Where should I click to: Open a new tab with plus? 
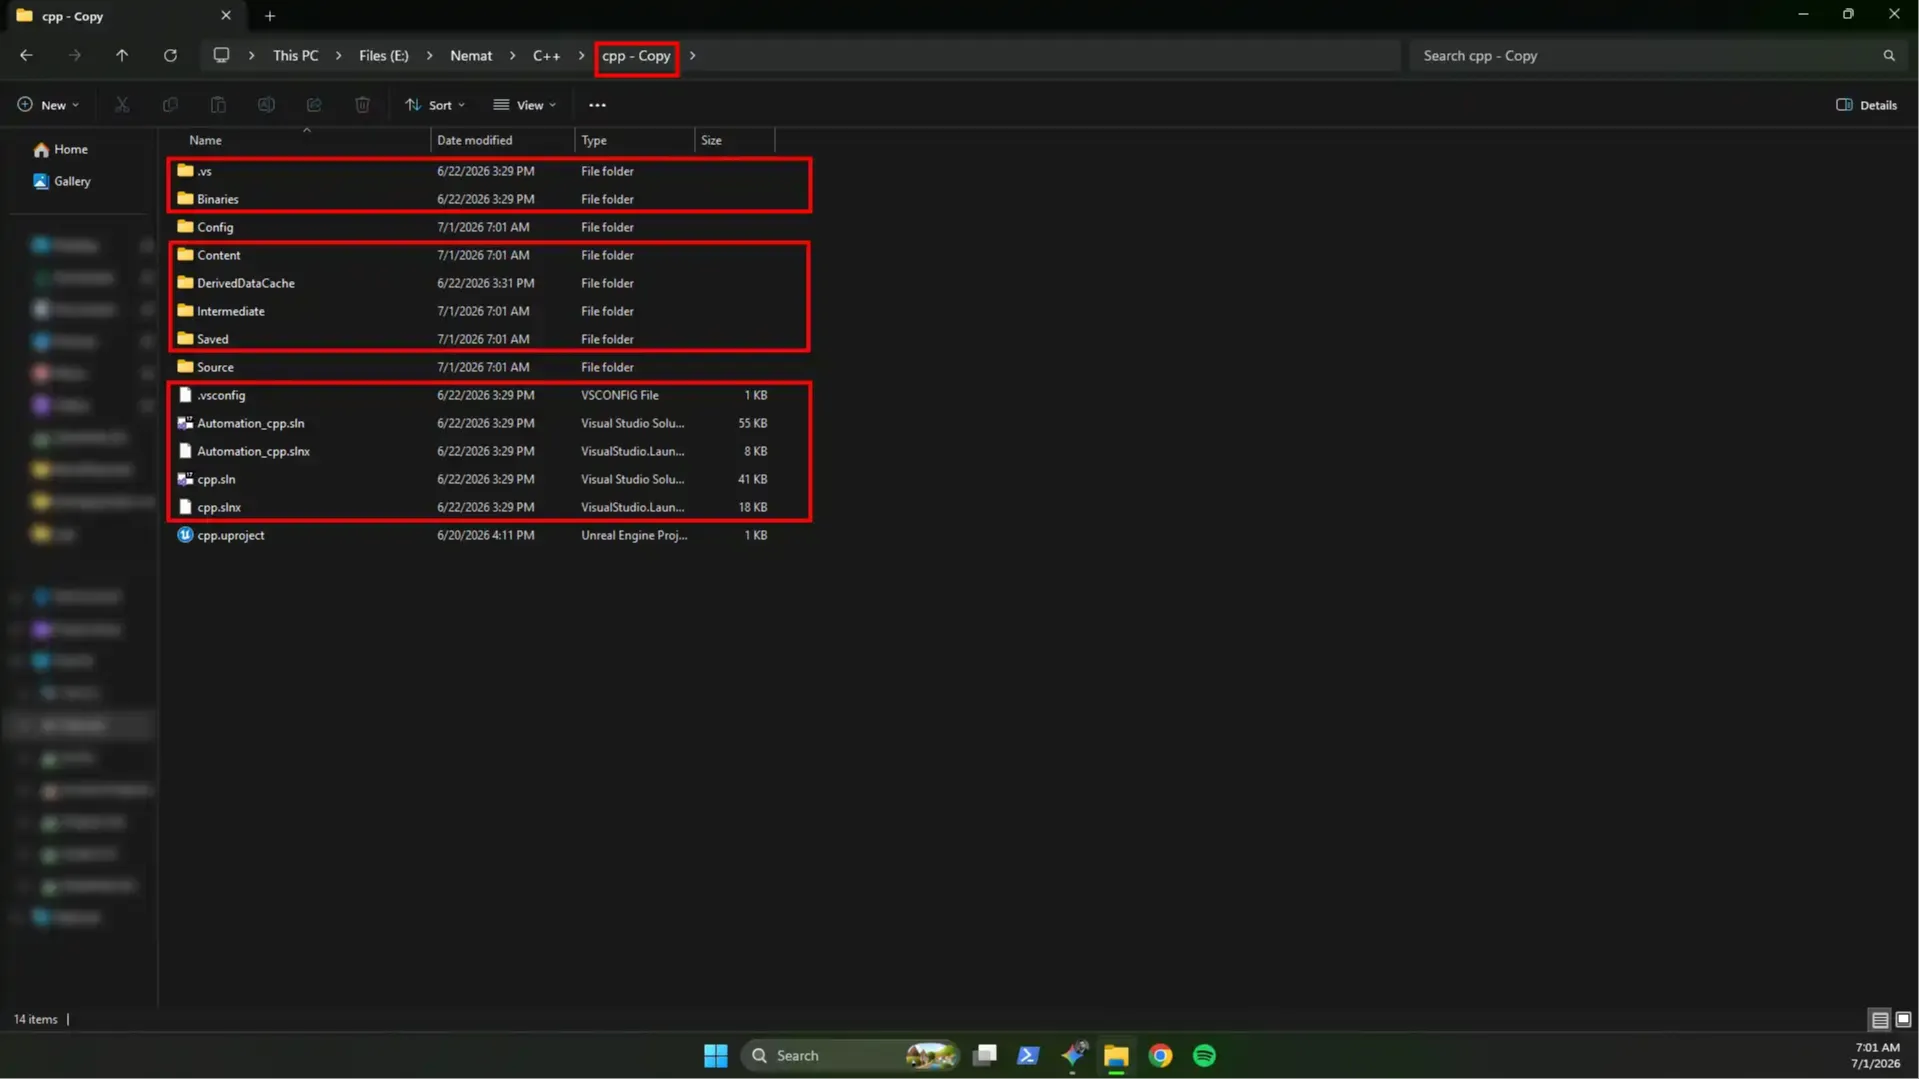(x=270, y=16)
